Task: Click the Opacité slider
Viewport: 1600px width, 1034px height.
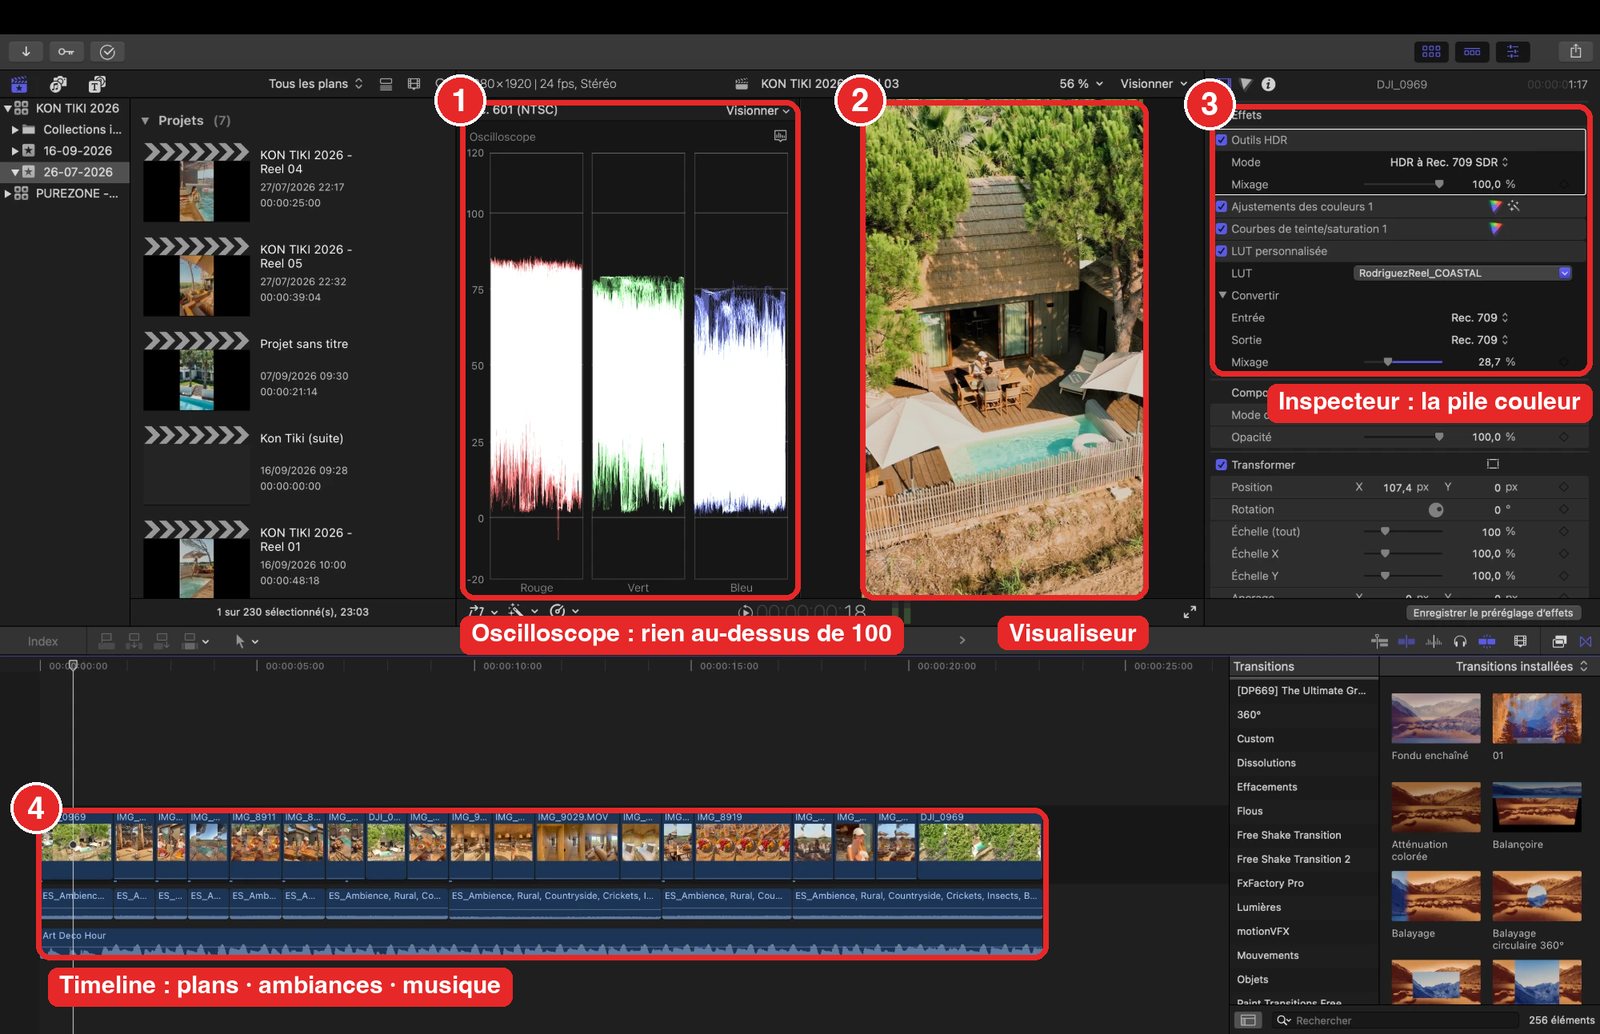Action: coord(1403,437)
